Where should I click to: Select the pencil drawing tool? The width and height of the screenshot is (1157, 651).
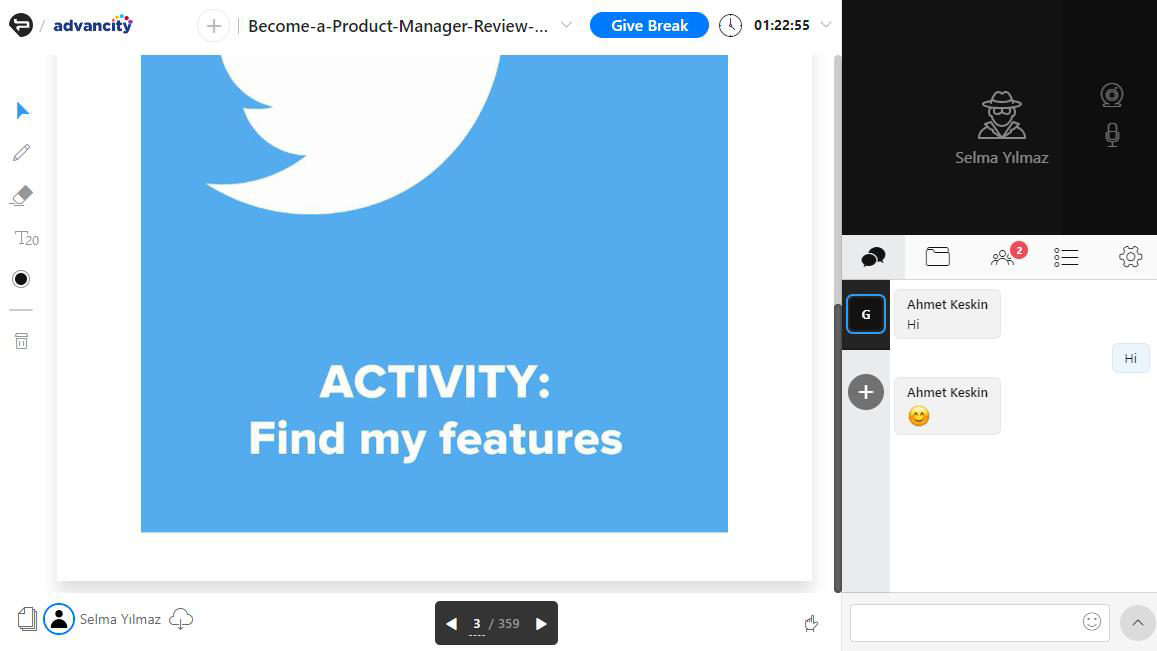click(x=21, y=153)
